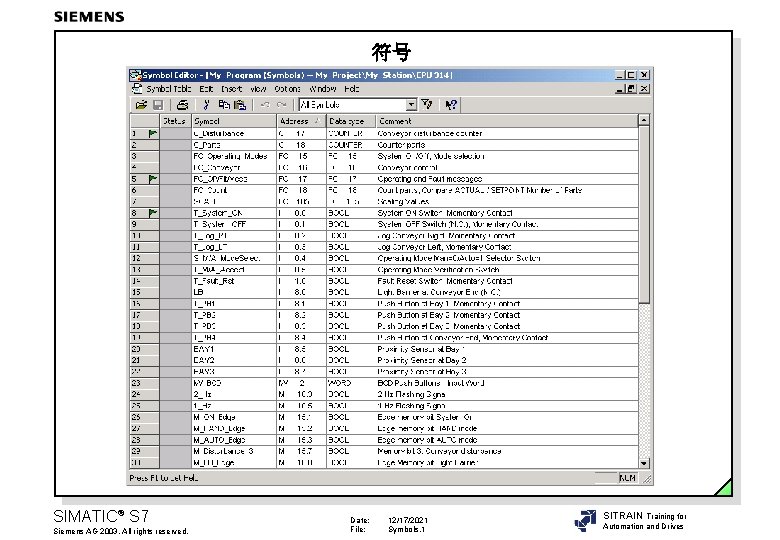The image size is (780, 540).
Task: Click the 'Count parts' comment cell
Action: pyautogui.click(x=506, y=145)
